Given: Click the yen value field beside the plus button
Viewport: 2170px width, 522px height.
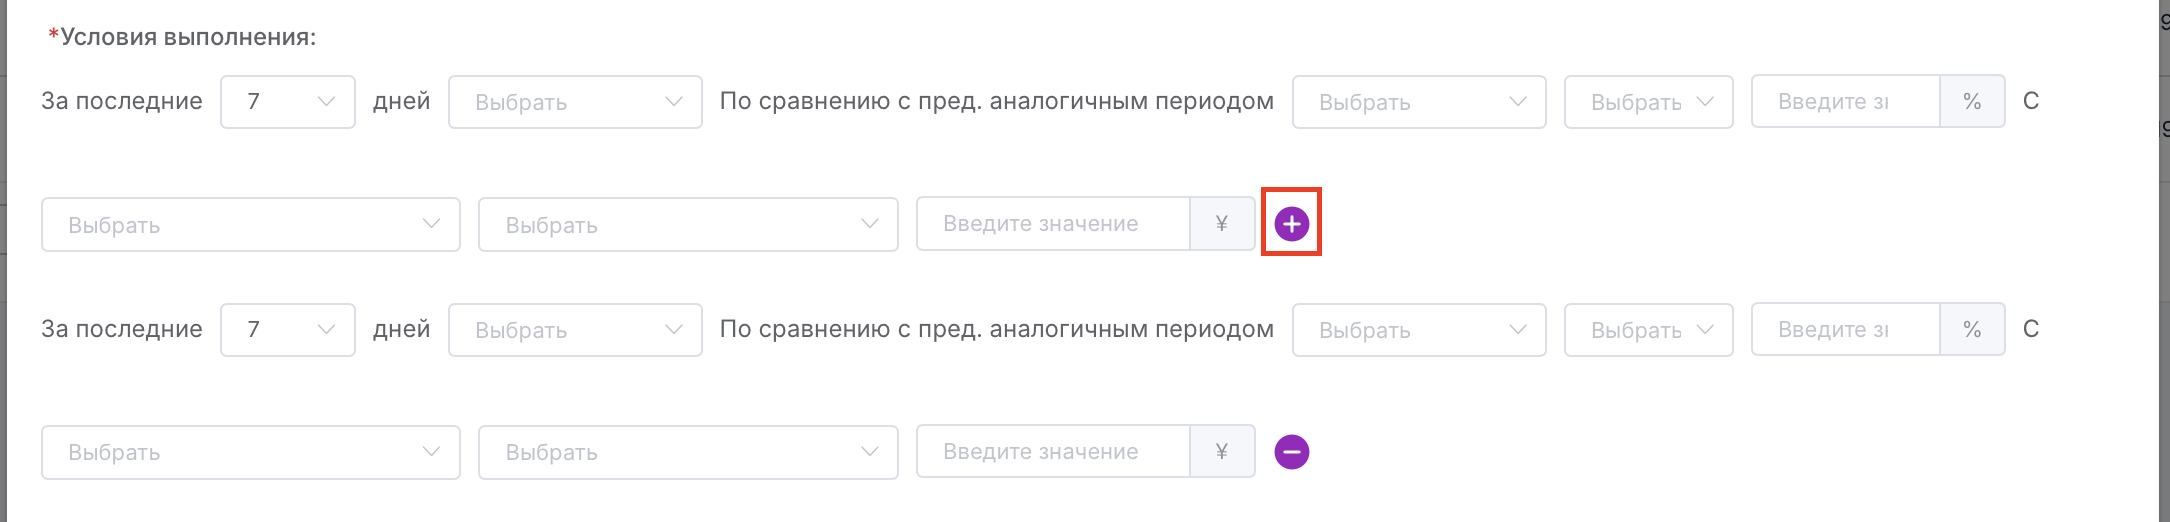Looking at the screenshot, I should point(1053,224).
